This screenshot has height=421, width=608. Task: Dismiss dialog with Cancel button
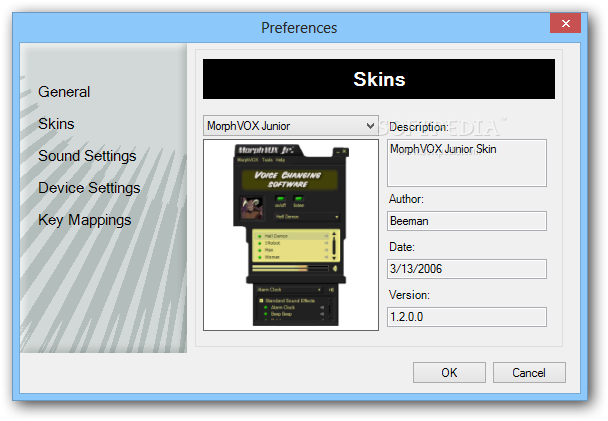(x=529, y=373)
